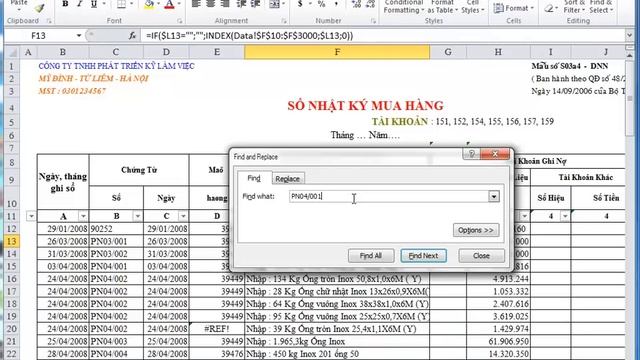The image size is (640, 360).
Task: Open Sort & Filter menu
Action: click(574, 7)
